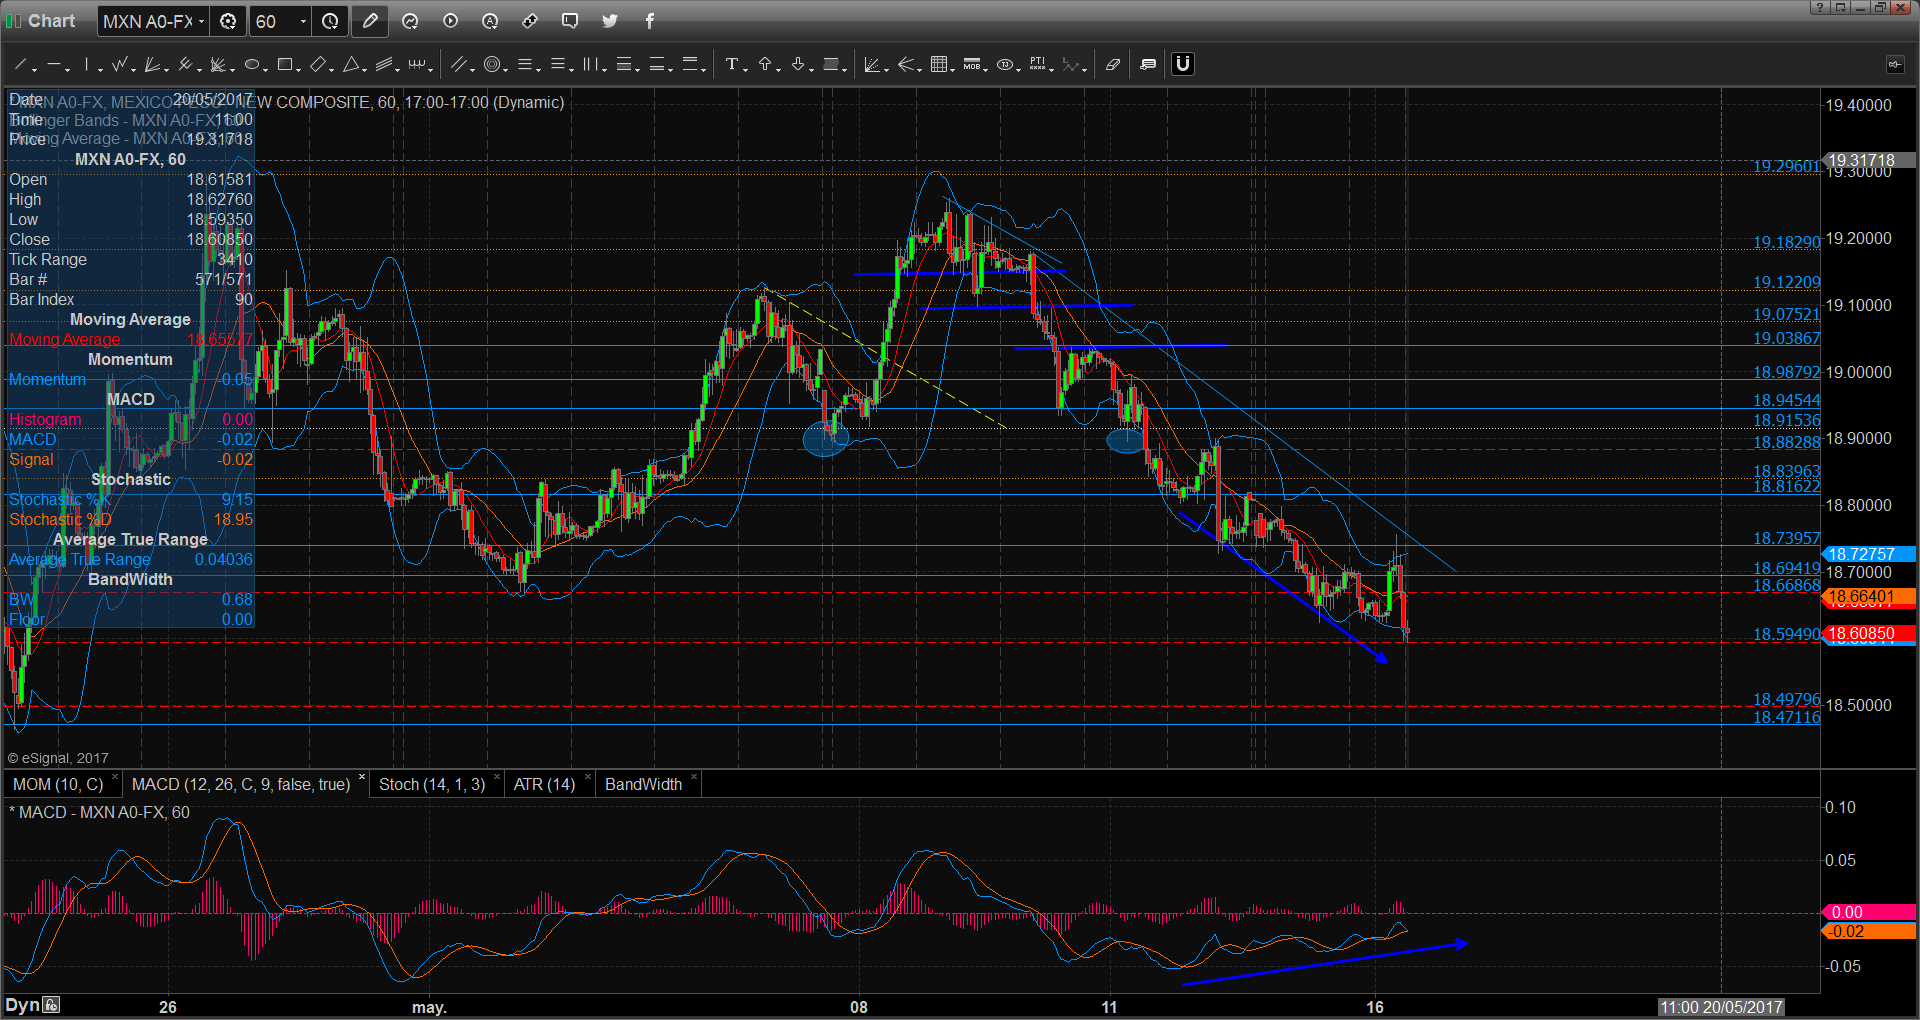Switch to the MACD (12, 26, C, 9) tab

241,785
